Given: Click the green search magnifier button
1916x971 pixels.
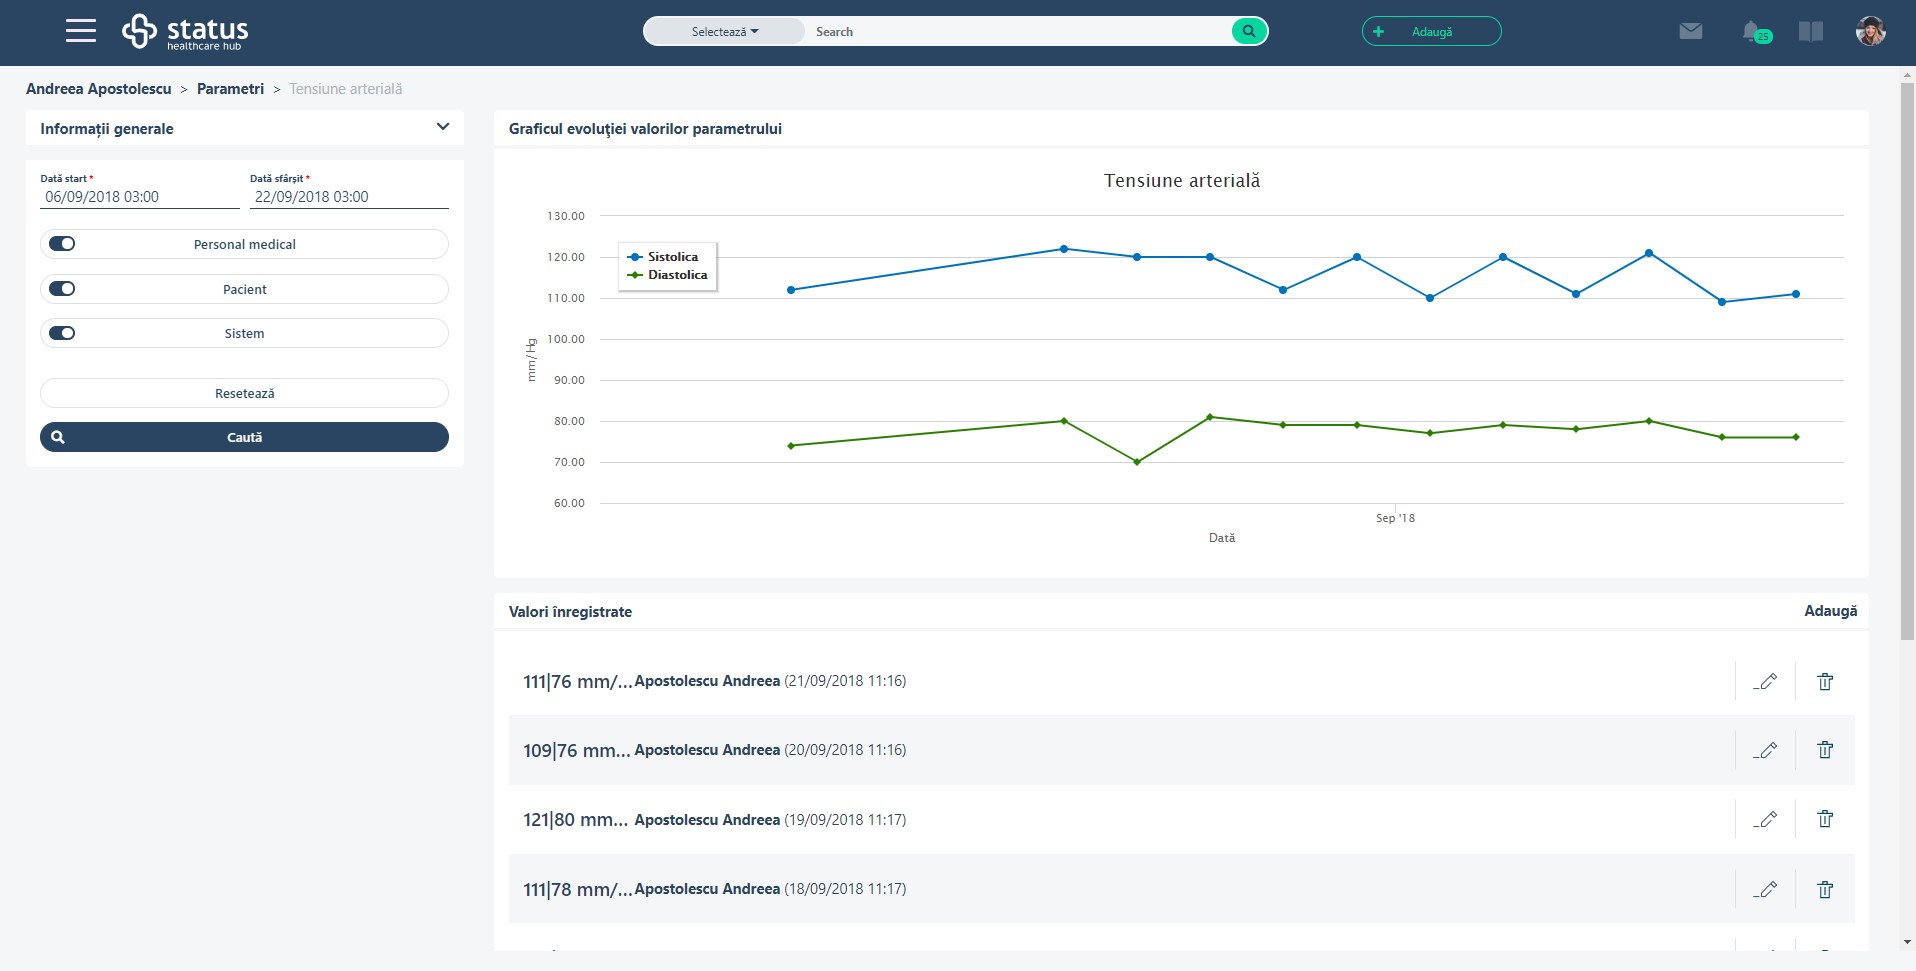Looking at the screenshot, I should click(1249, 31).
